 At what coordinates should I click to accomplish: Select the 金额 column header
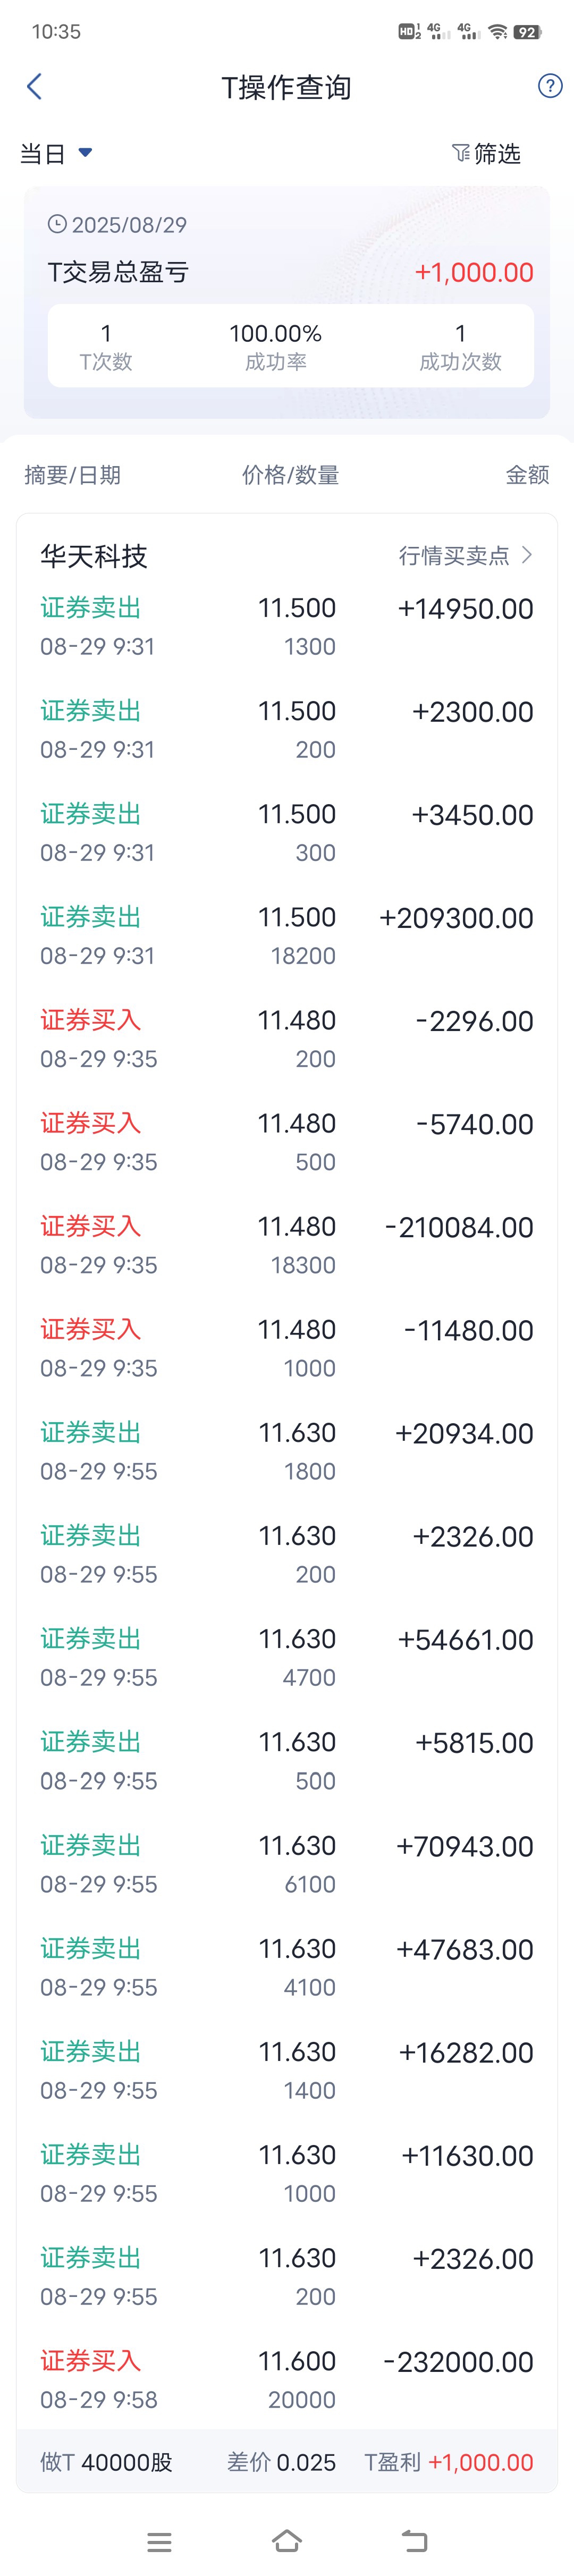[527, 475]
